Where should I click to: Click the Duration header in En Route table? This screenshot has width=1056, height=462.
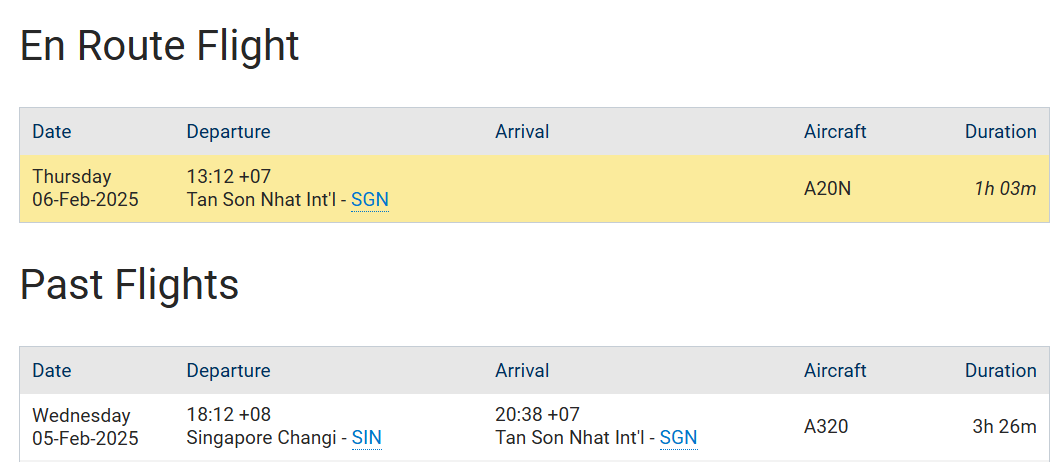1000,131
